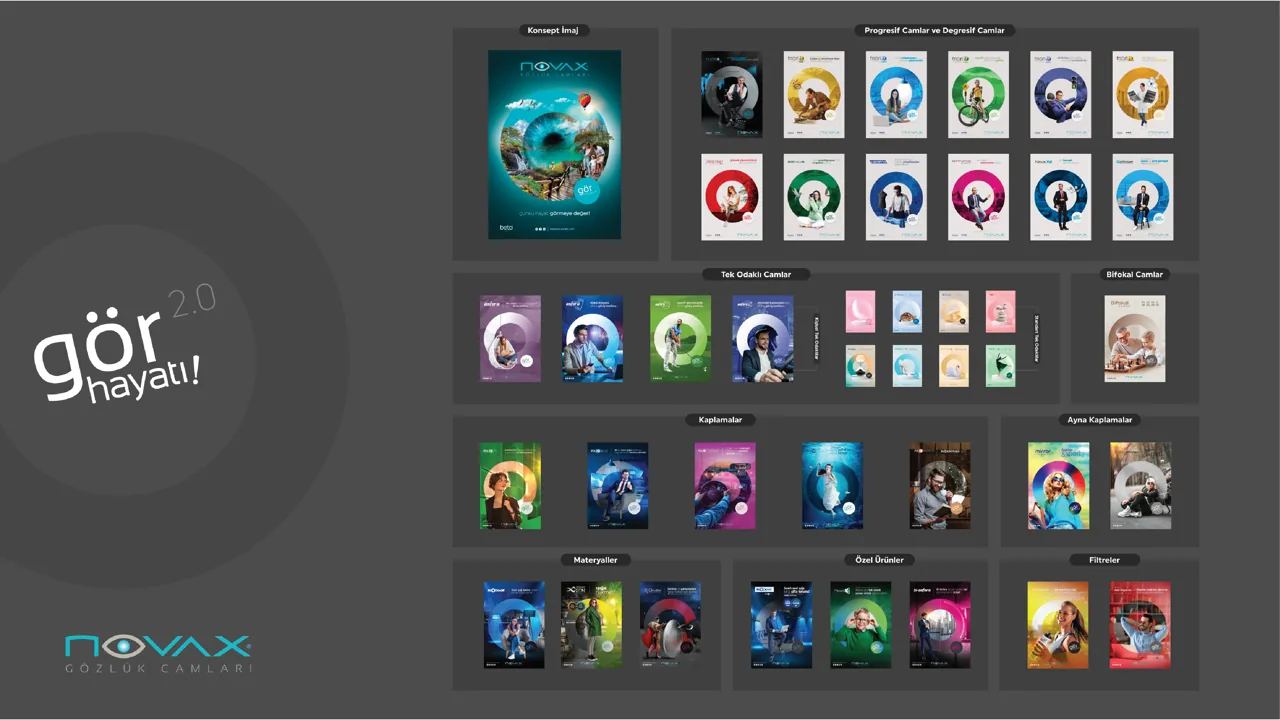Open the underwater woman in white dress poster
The width and height of the screenshot is (1280, 720).
(x=832, y=486)
